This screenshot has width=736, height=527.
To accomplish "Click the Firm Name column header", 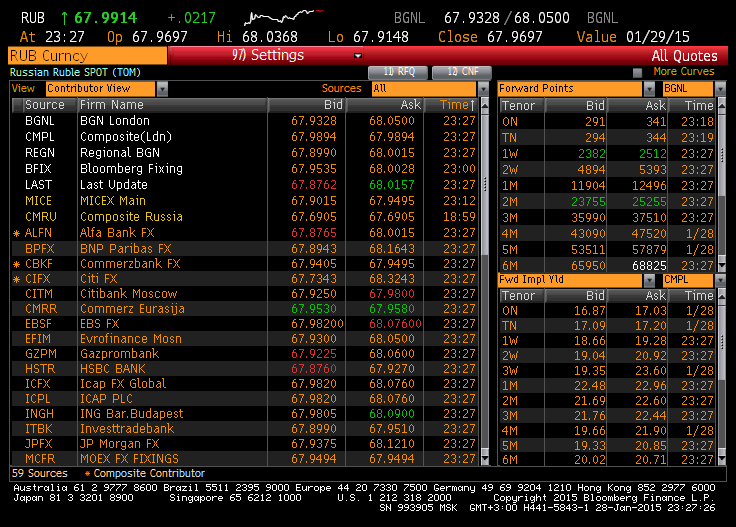I will (172, 105).
